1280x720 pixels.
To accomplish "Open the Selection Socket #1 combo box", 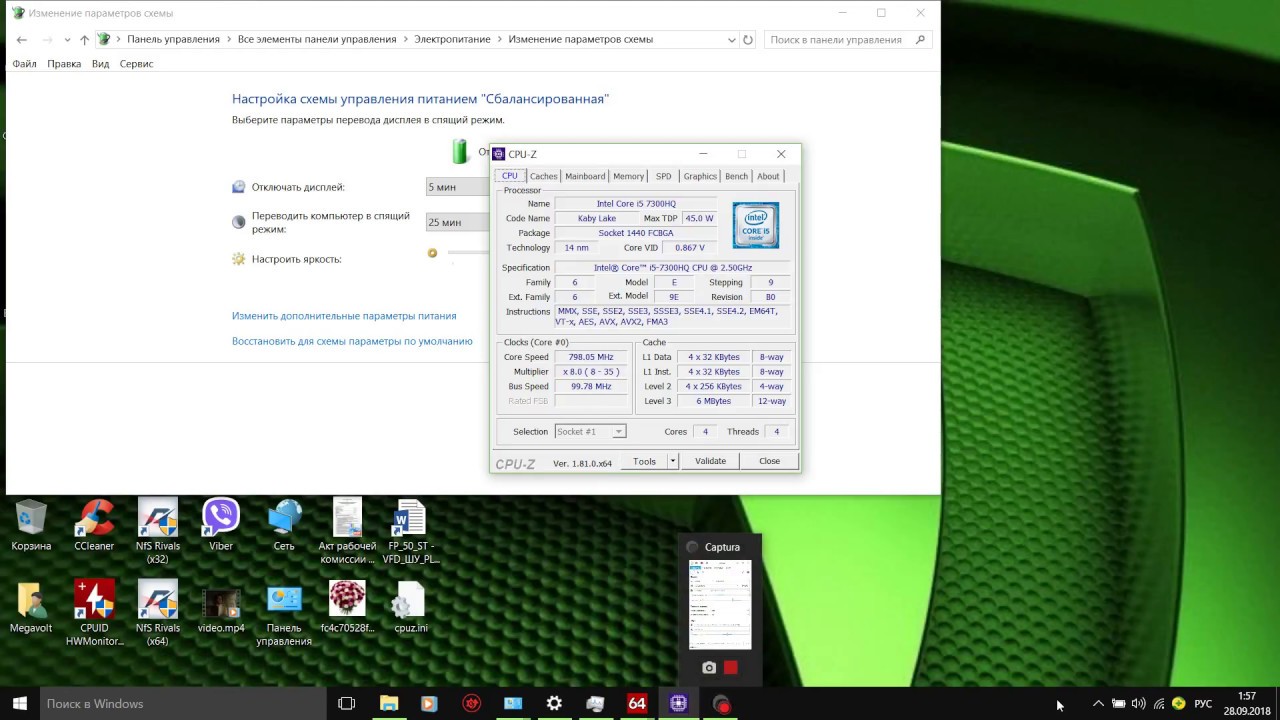I will point(590,432).
